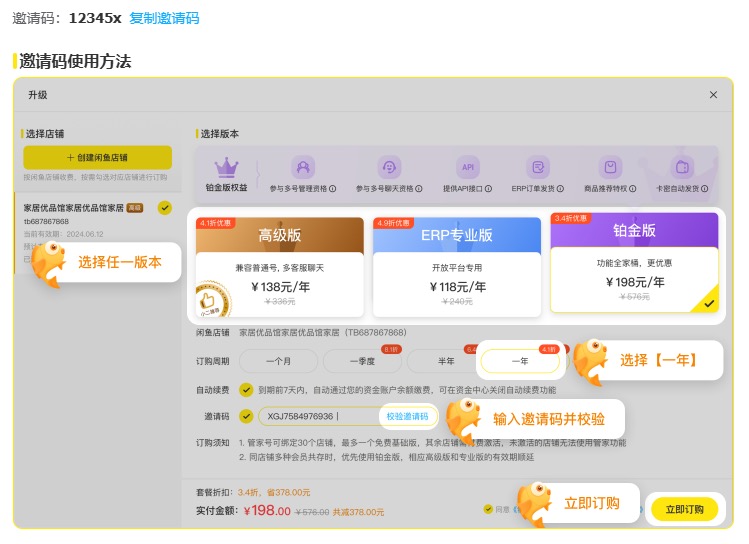Viewport: 749px width, 544px height.
Task: Click the 铂金版权益 crown icon
Action: [226, 167]
